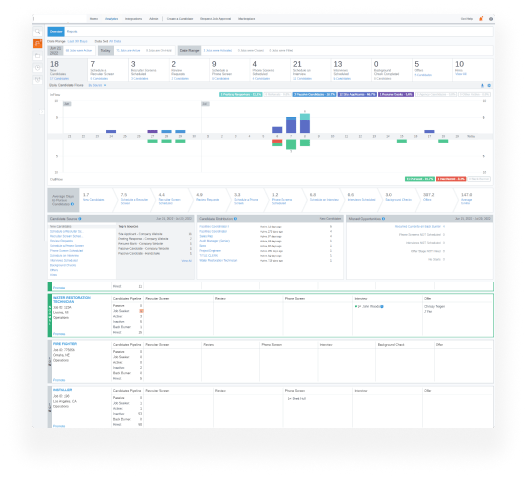
Task: Click the orange notification icon at top right
Action: (x=481, y=19)
